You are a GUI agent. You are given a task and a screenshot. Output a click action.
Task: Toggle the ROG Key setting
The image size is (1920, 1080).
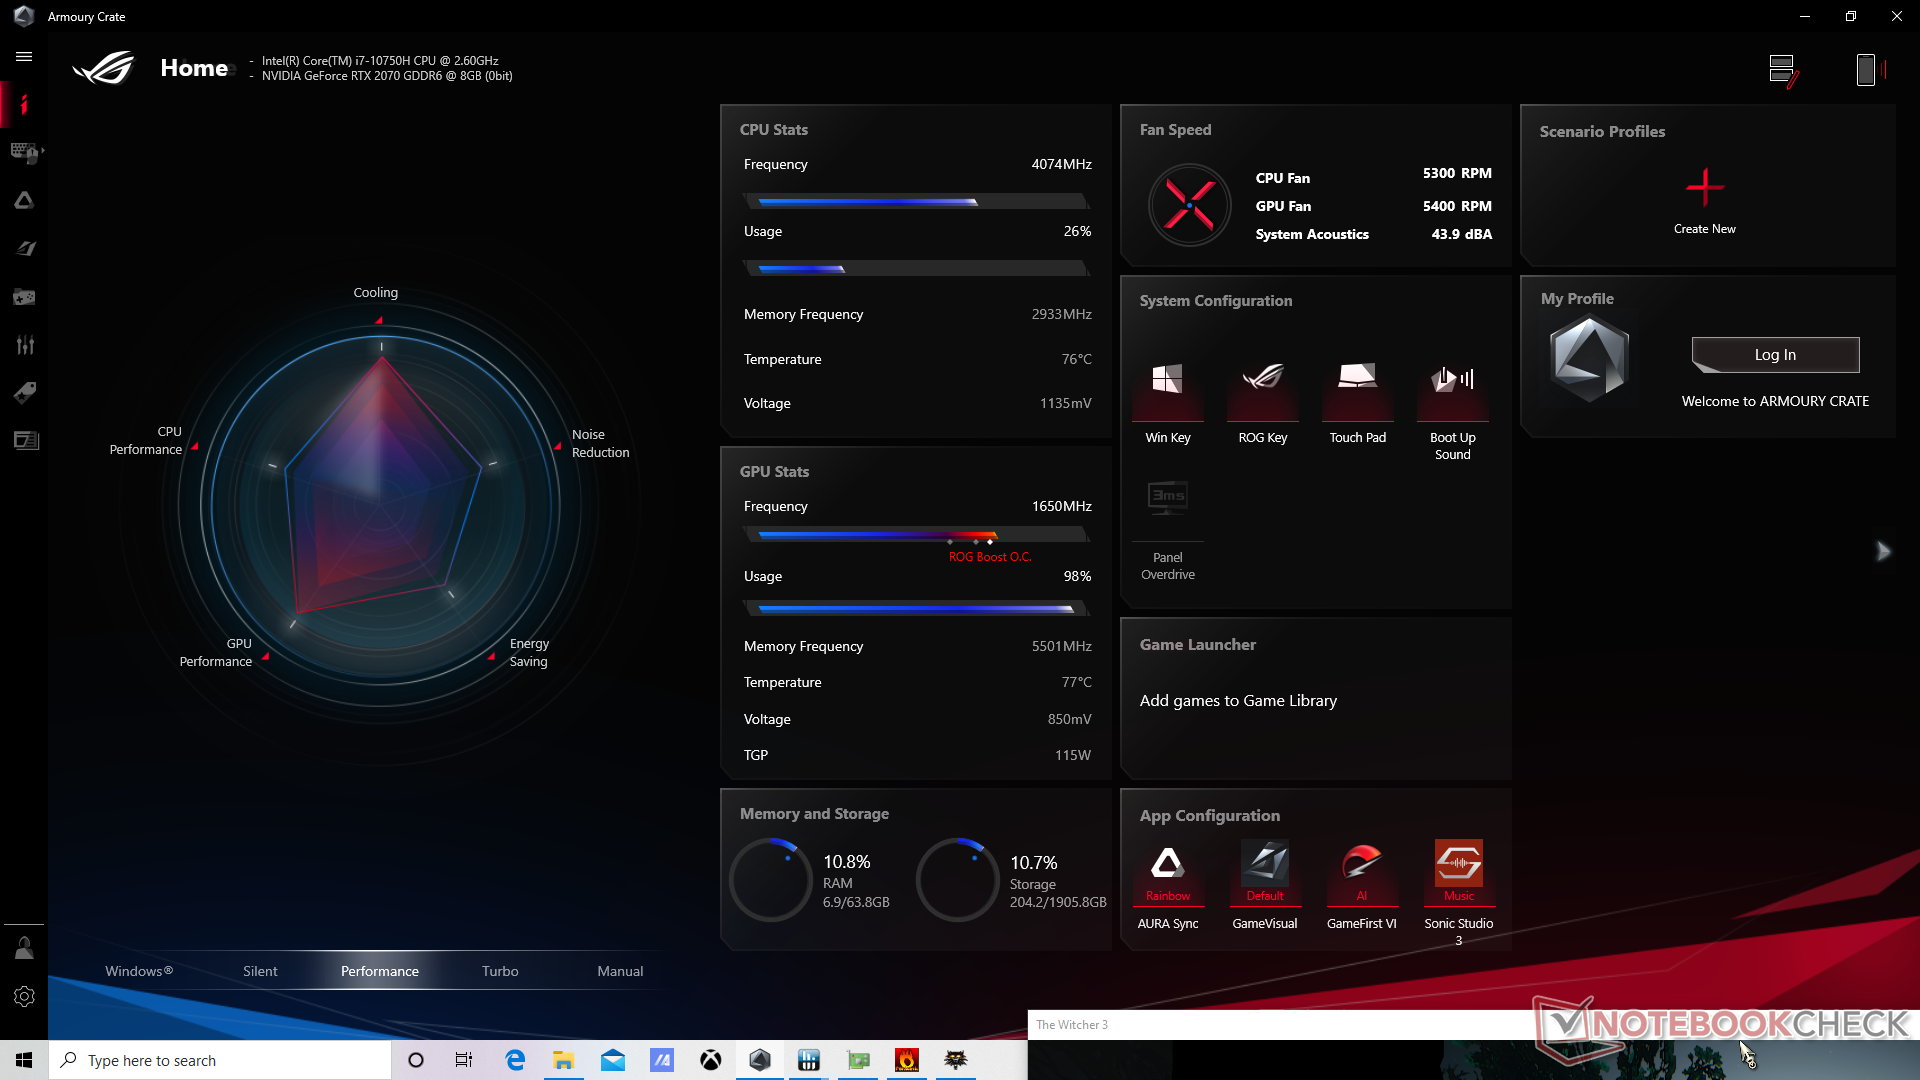1263,403
